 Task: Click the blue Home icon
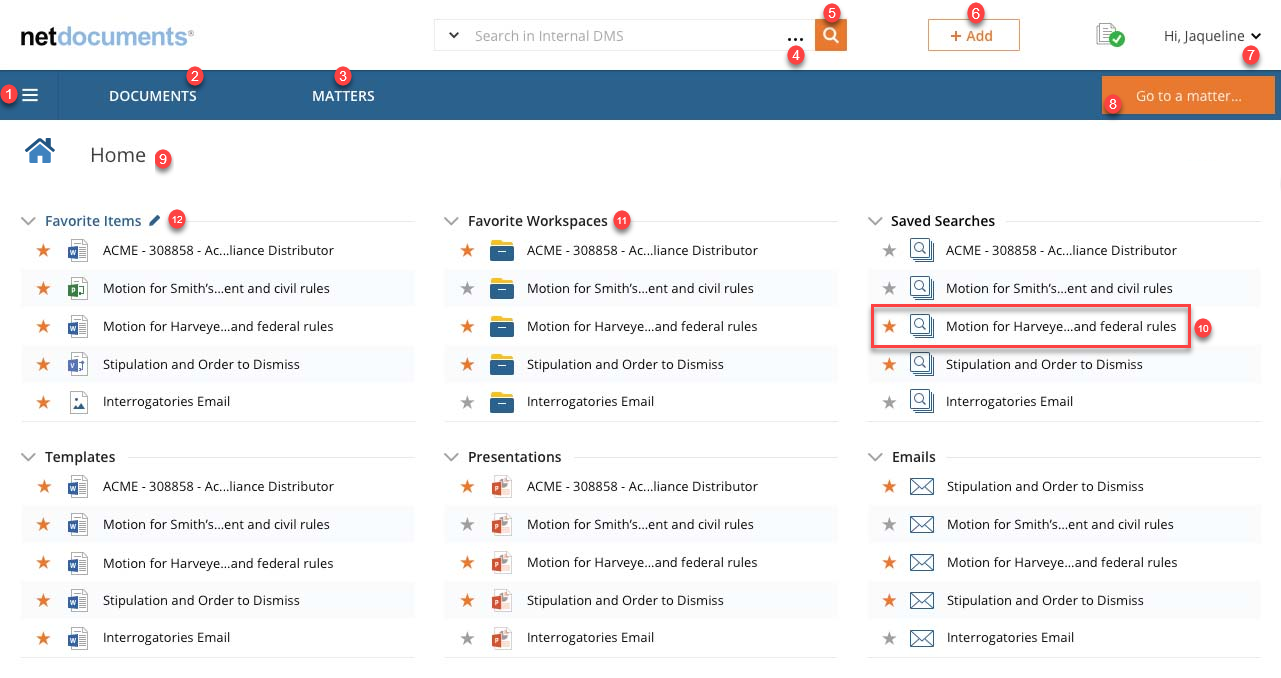tap(40, 152)
